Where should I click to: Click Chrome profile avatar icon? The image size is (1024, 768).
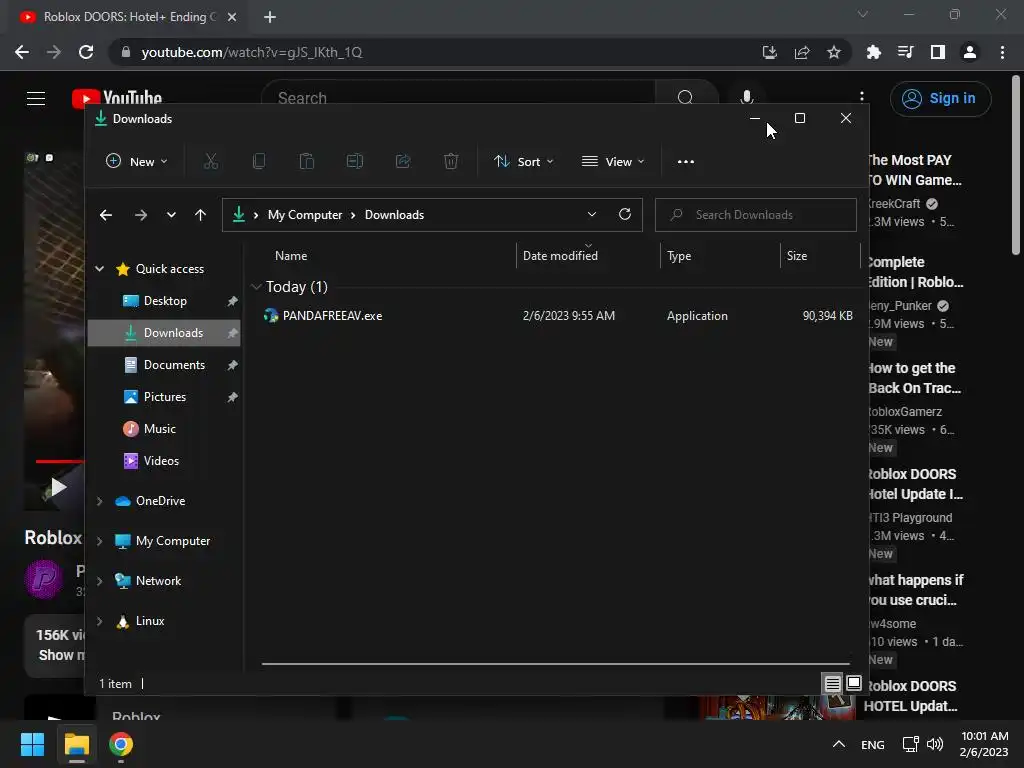click(x=970, y=52)
